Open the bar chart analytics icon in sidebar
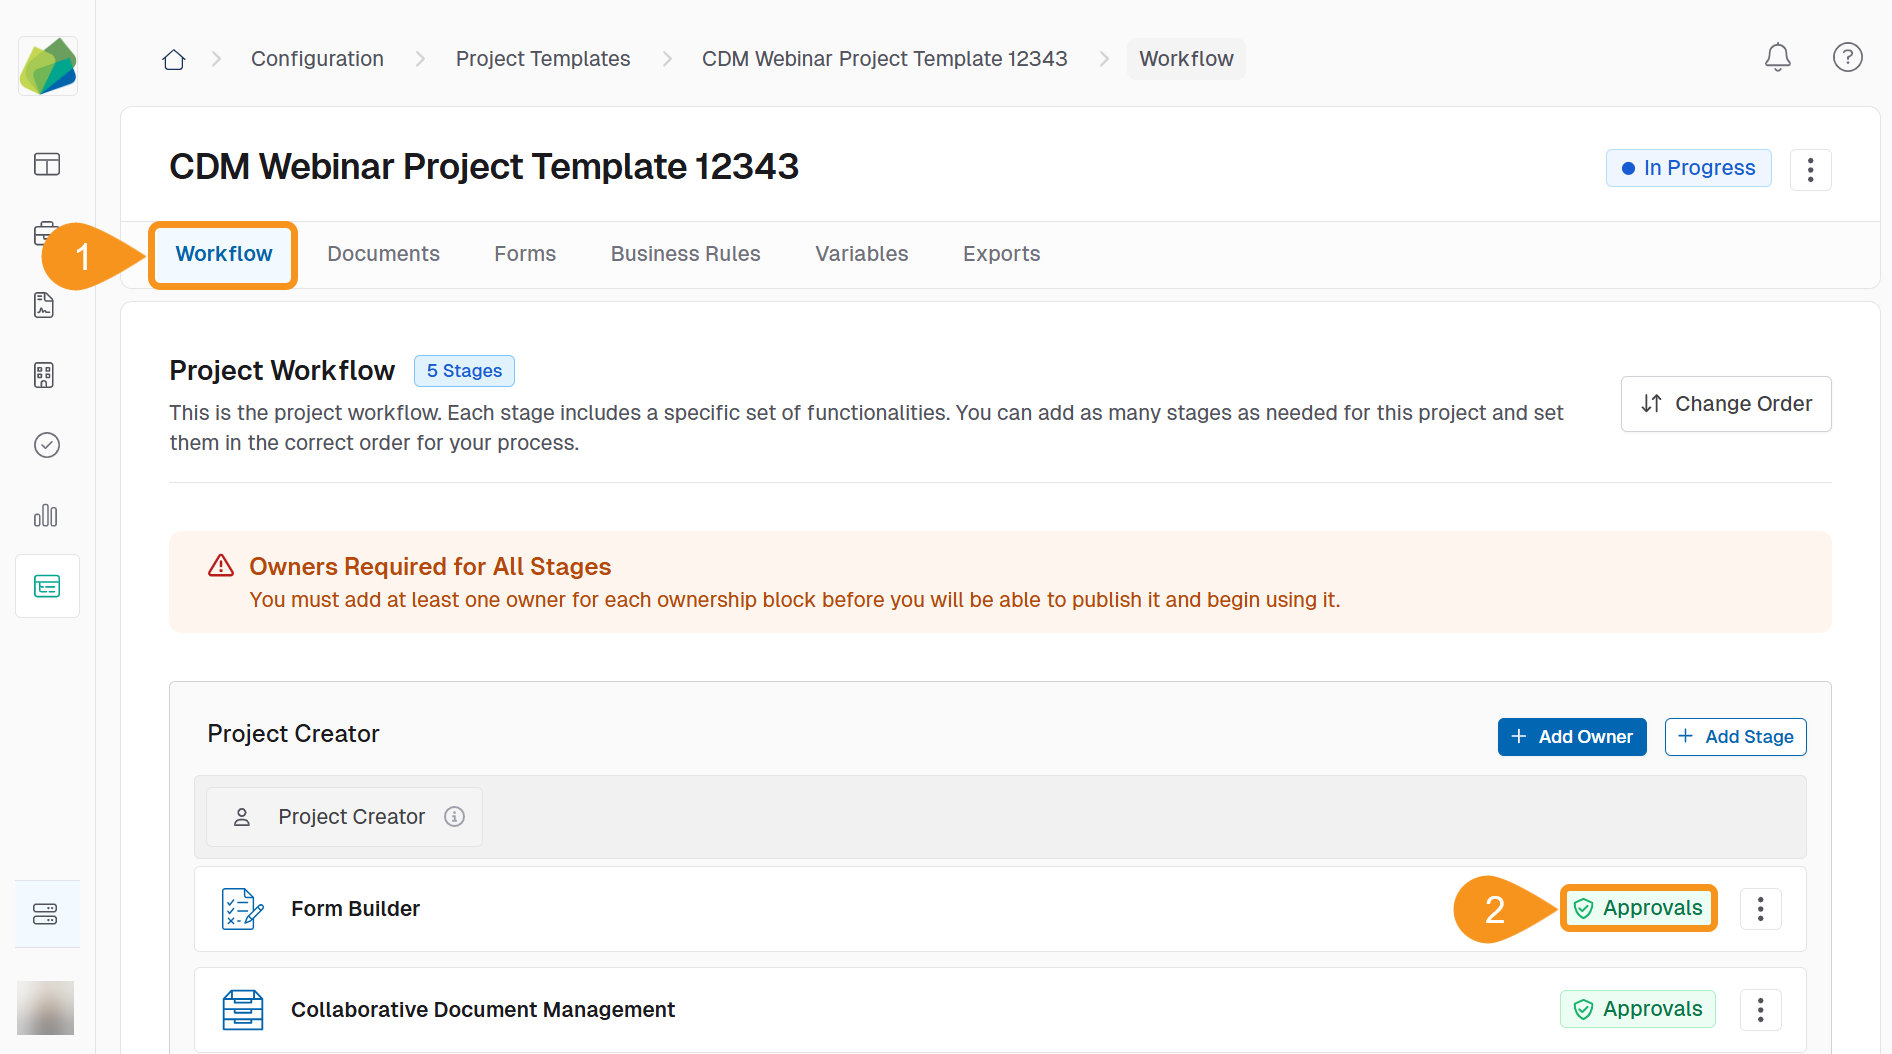 click(x=46, y=516)
